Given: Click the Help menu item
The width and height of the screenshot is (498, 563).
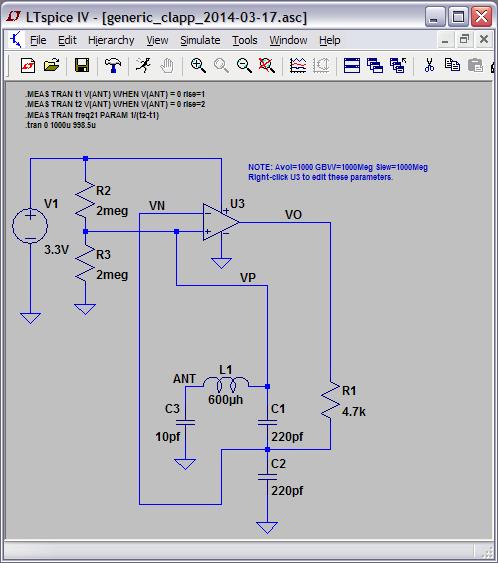Looking at the screenshot, I should point(330,40).
